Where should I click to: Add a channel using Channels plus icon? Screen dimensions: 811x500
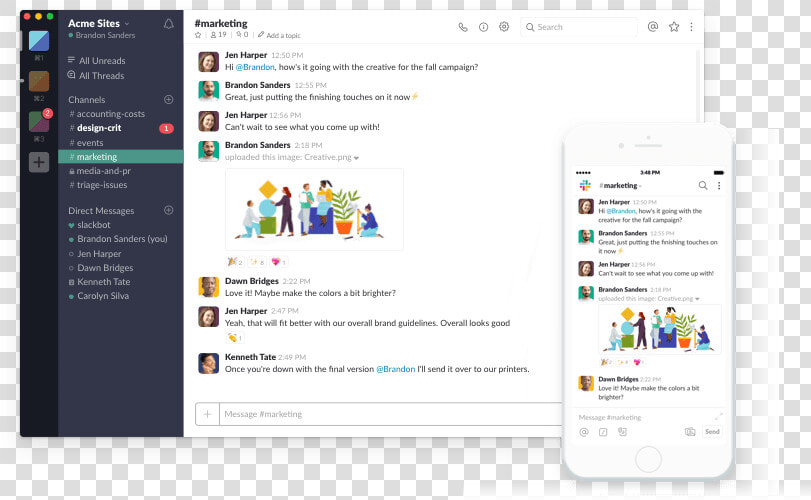pos(169,99)
